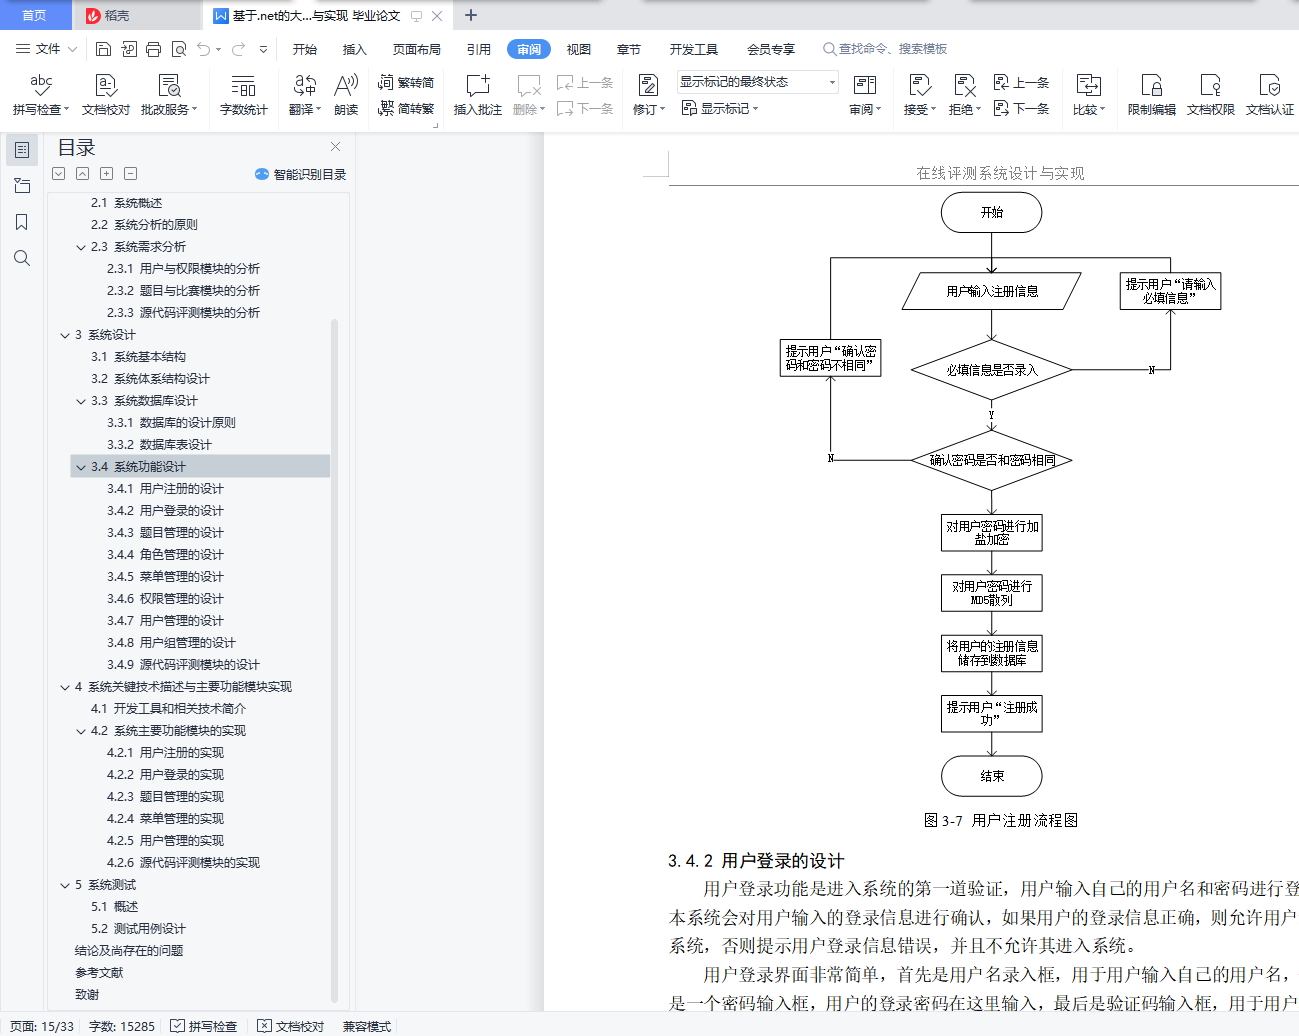Open 文档权限 settings
1299x1036 pixels.
1211,95
